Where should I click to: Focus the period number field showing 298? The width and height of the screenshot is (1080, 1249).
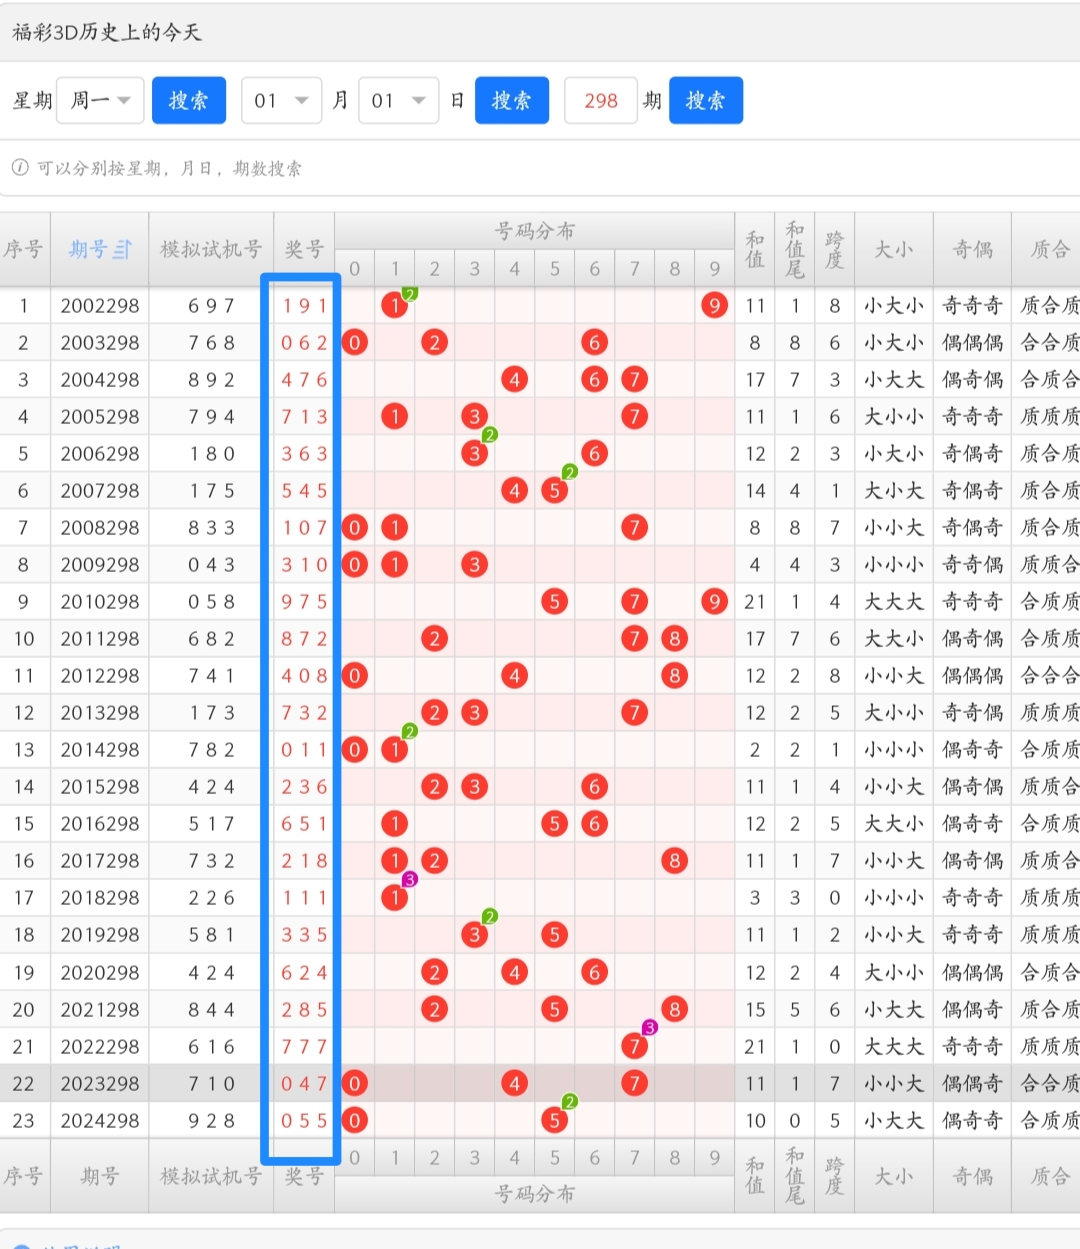pyautogui.click(x=601, y=100)
